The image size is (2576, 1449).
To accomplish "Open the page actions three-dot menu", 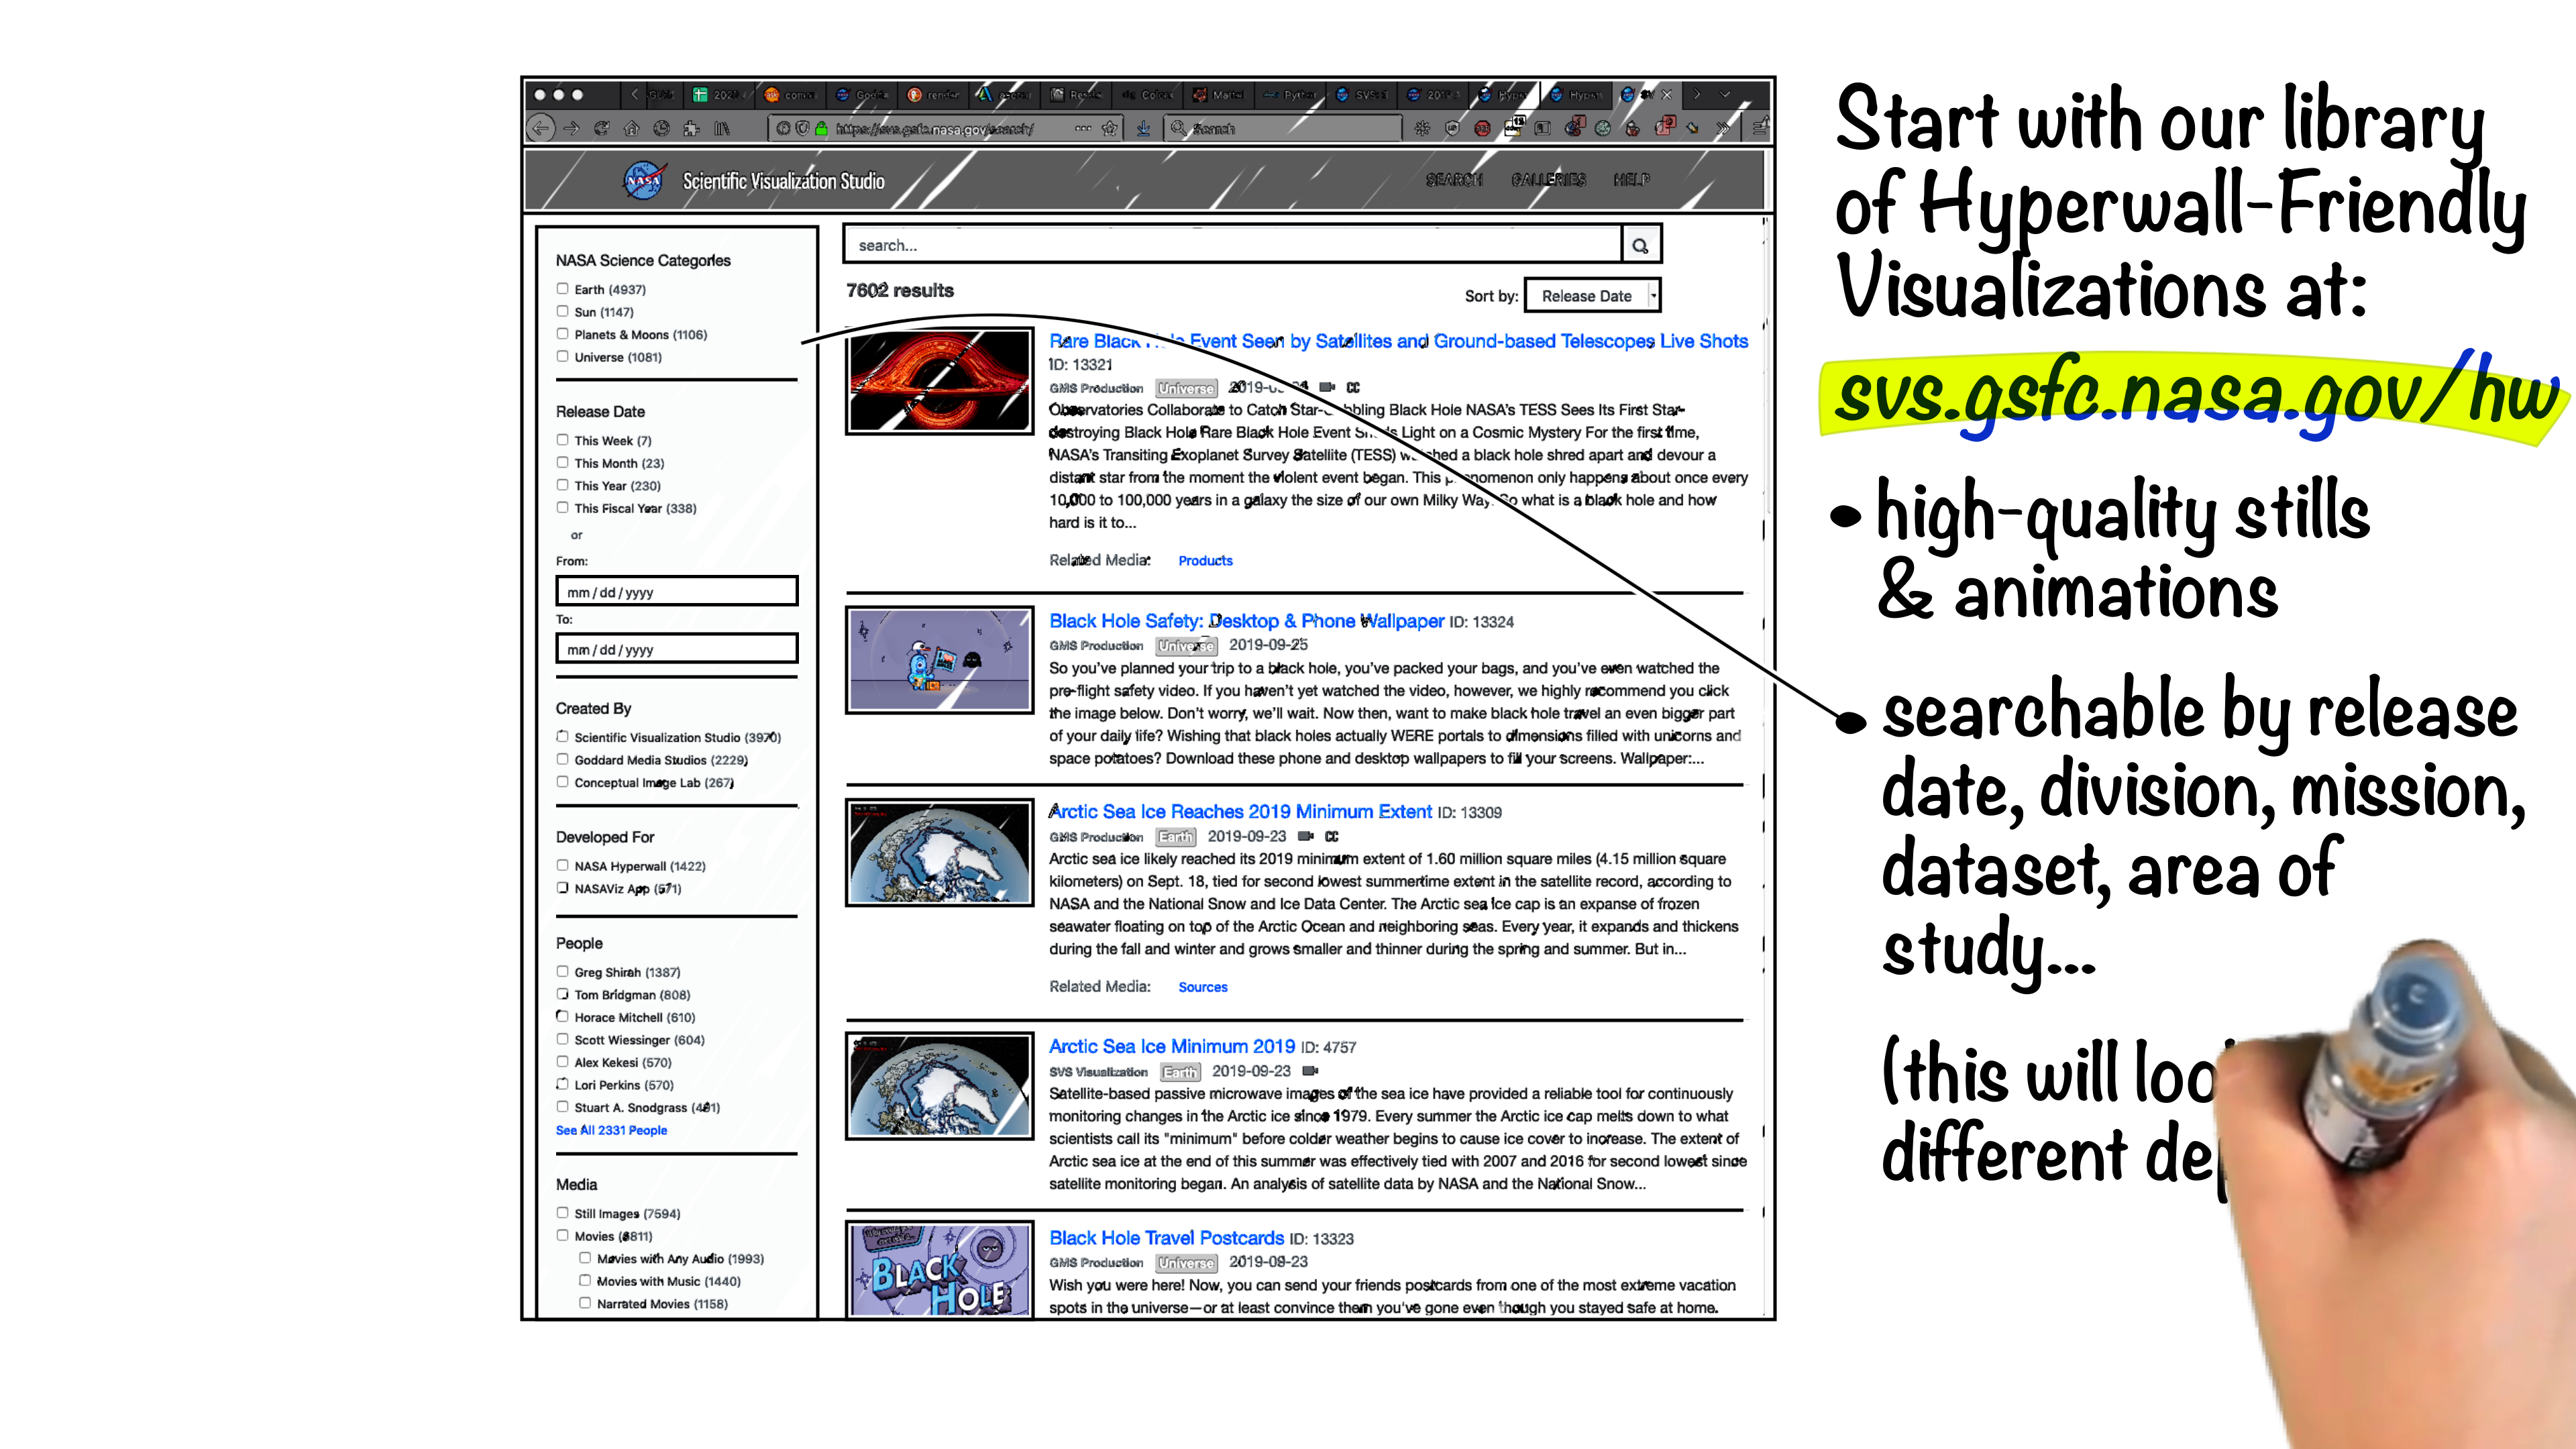I will (x=1083, y=128).
